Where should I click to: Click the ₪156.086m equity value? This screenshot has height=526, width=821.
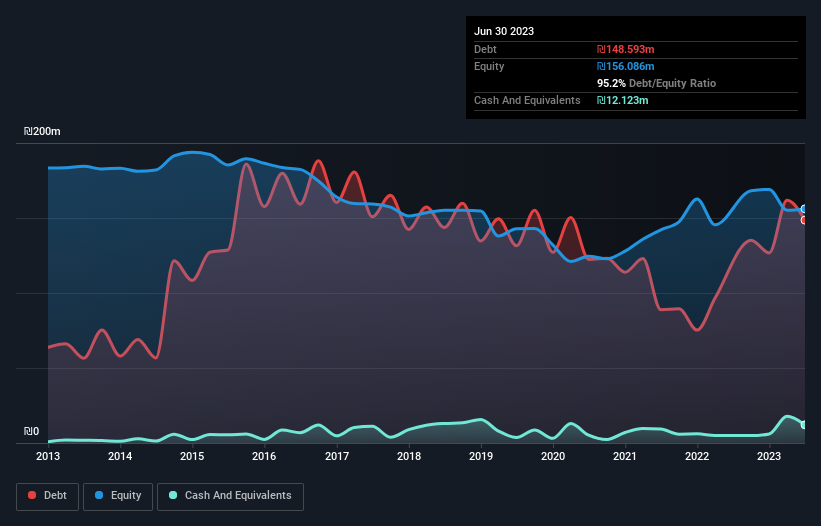click(x=626, y=66)
